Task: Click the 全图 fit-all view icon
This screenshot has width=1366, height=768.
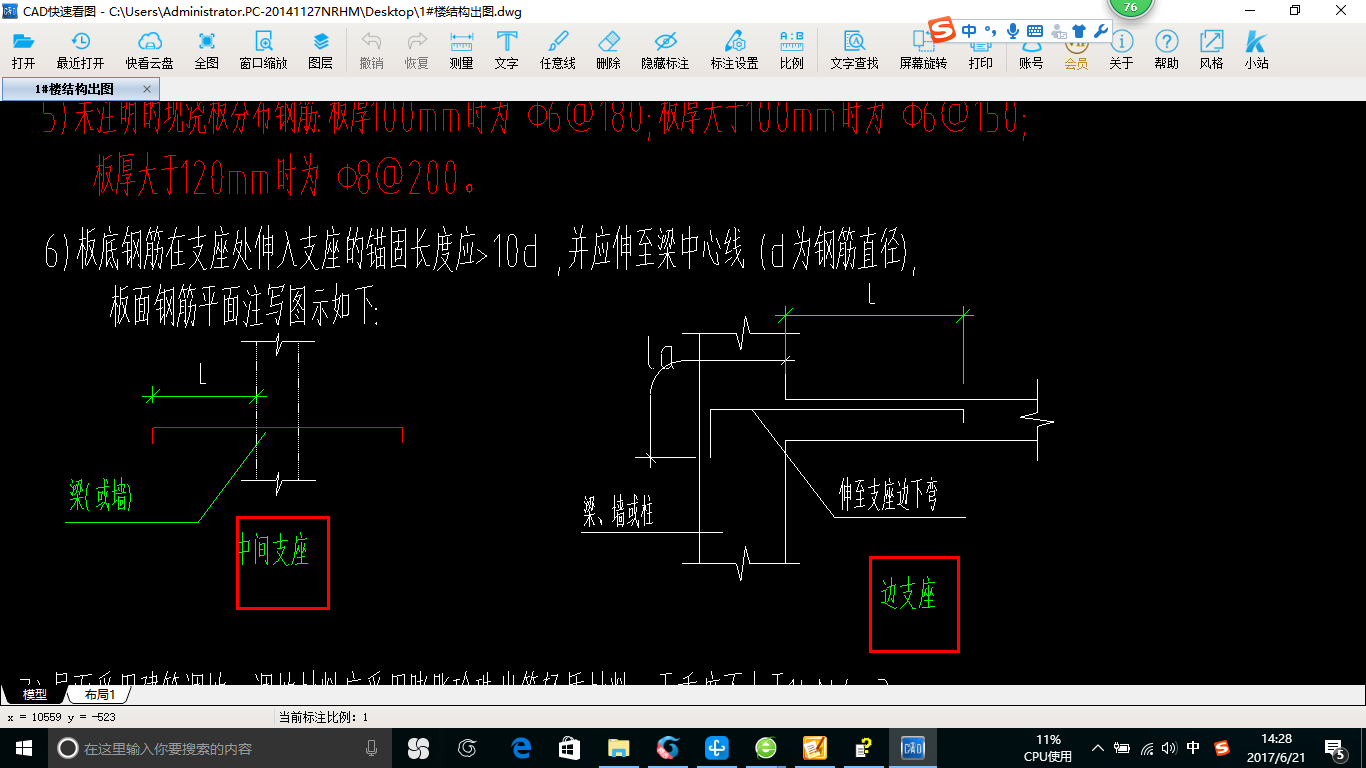Action: coord(206,48)
